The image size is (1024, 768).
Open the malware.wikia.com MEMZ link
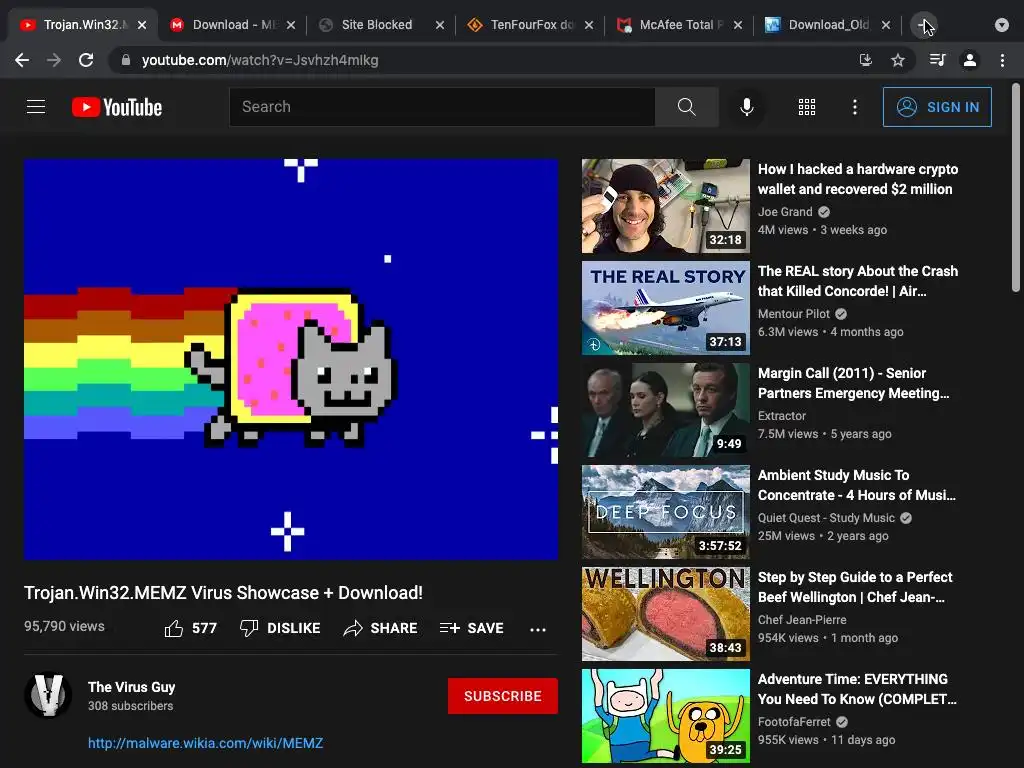point(205,743)
